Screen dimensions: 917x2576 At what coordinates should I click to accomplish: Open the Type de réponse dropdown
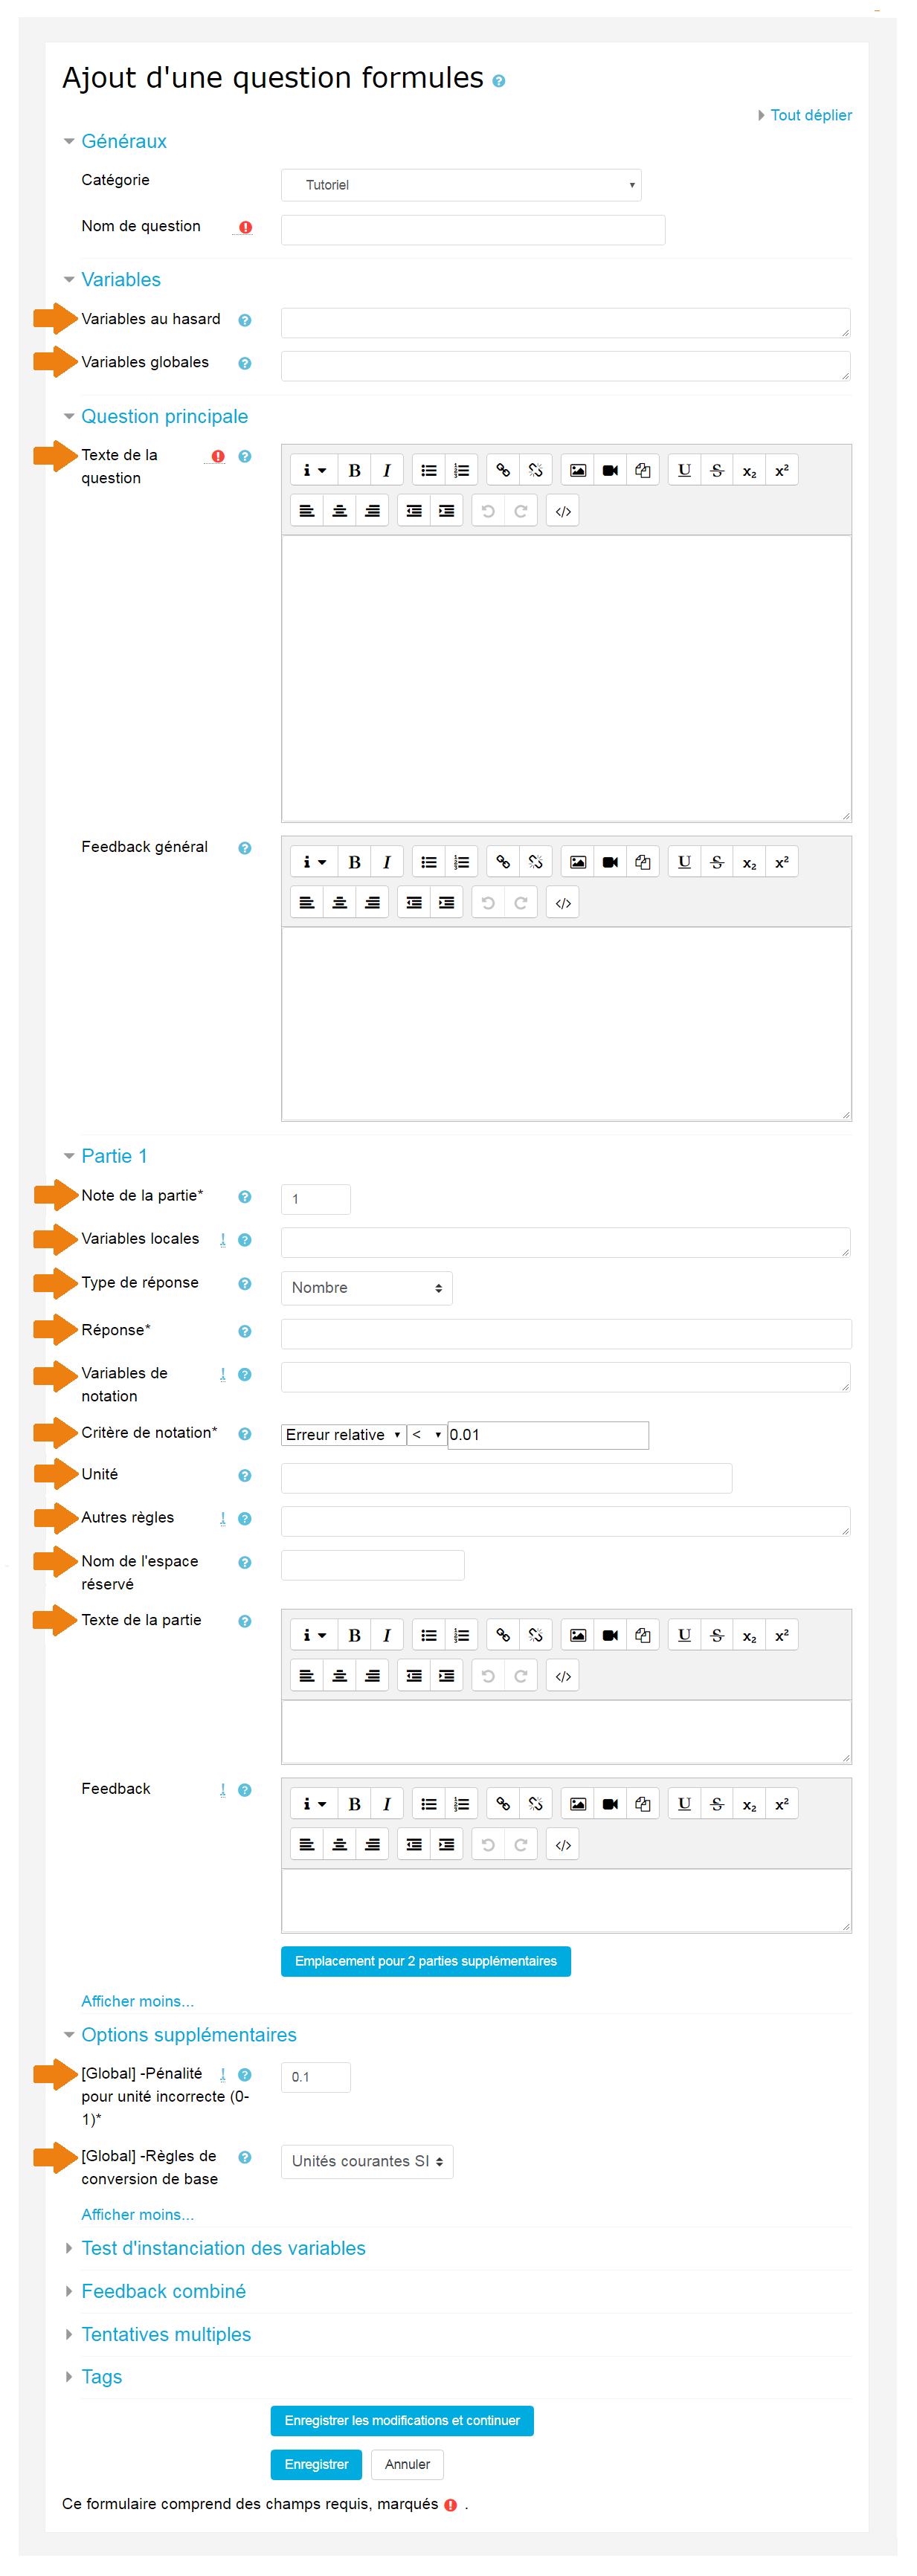tap(367, 1288)
